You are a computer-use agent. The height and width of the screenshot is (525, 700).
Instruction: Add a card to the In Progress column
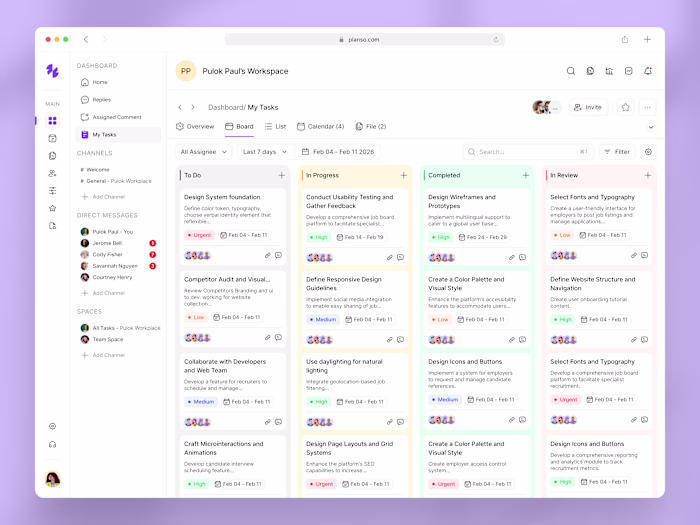(404, 175)
